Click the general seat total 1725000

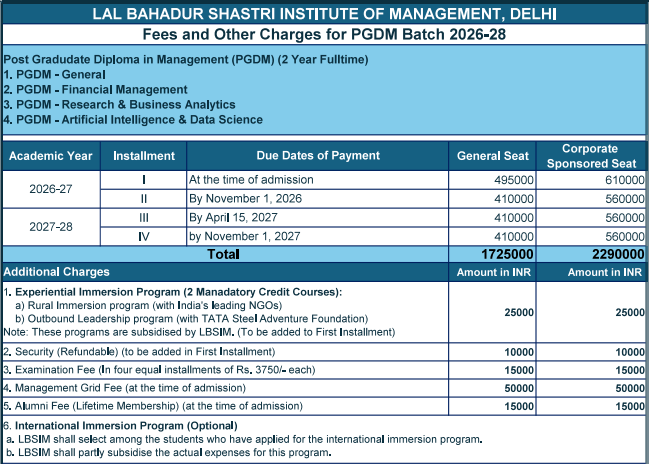[x=506, y=256]
